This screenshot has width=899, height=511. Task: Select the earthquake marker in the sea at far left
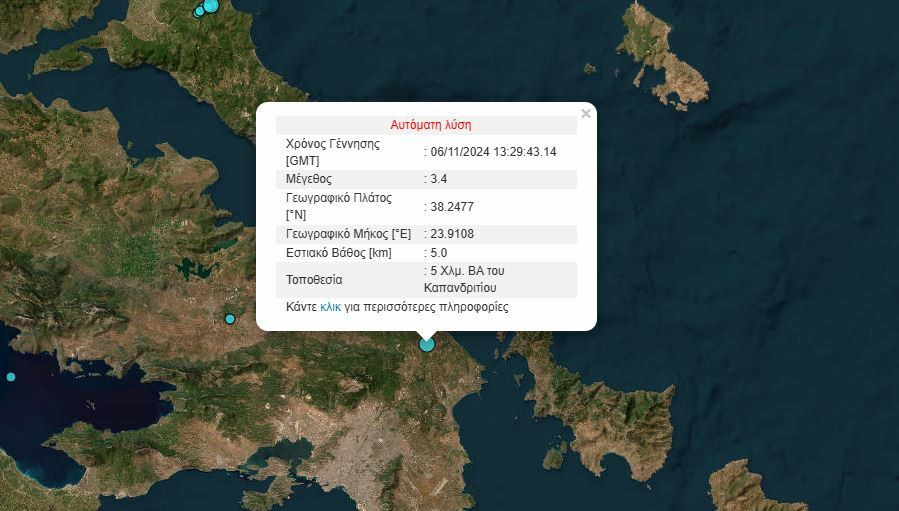point(11,377)
